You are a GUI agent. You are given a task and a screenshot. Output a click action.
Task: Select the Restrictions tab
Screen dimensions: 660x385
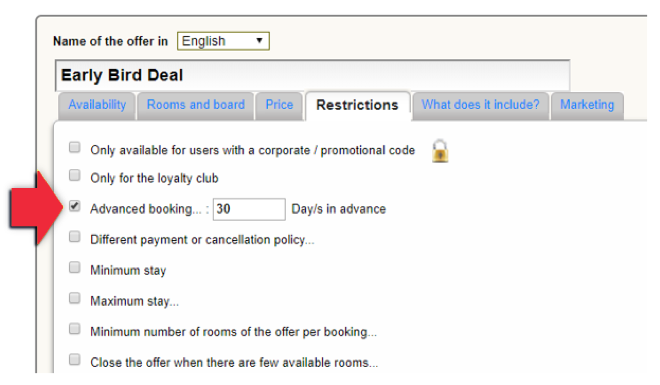coord(357,105)
